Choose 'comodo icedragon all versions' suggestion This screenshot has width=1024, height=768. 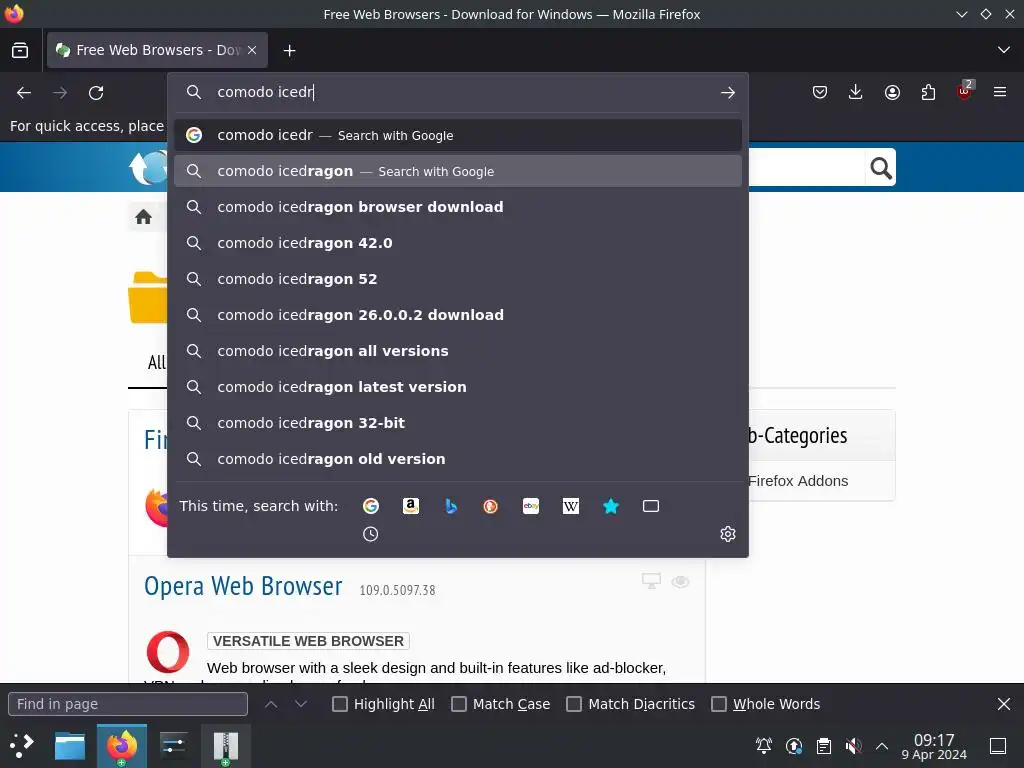click(x=458, y=351)
